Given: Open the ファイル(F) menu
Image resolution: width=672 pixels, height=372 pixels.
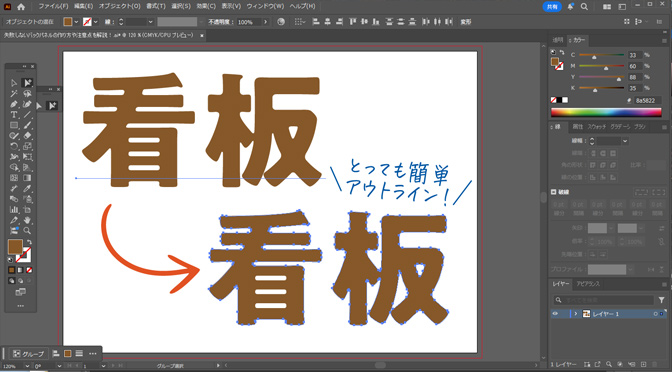Looking at the screenshot, I should tap(53, 6).
